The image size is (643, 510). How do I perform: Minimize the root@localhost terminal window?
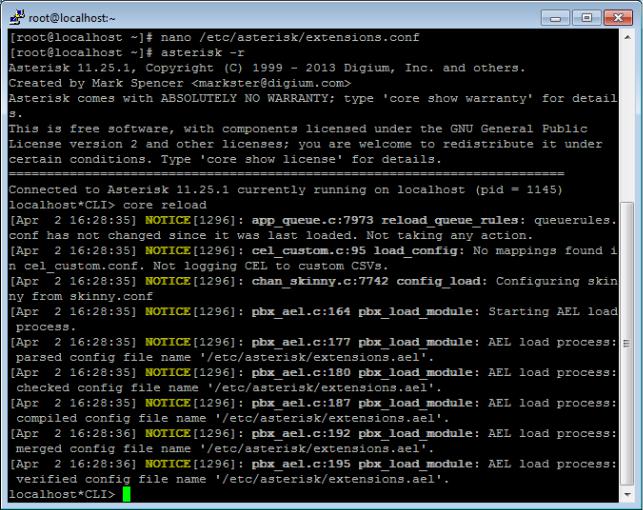[x=555, y=18]
